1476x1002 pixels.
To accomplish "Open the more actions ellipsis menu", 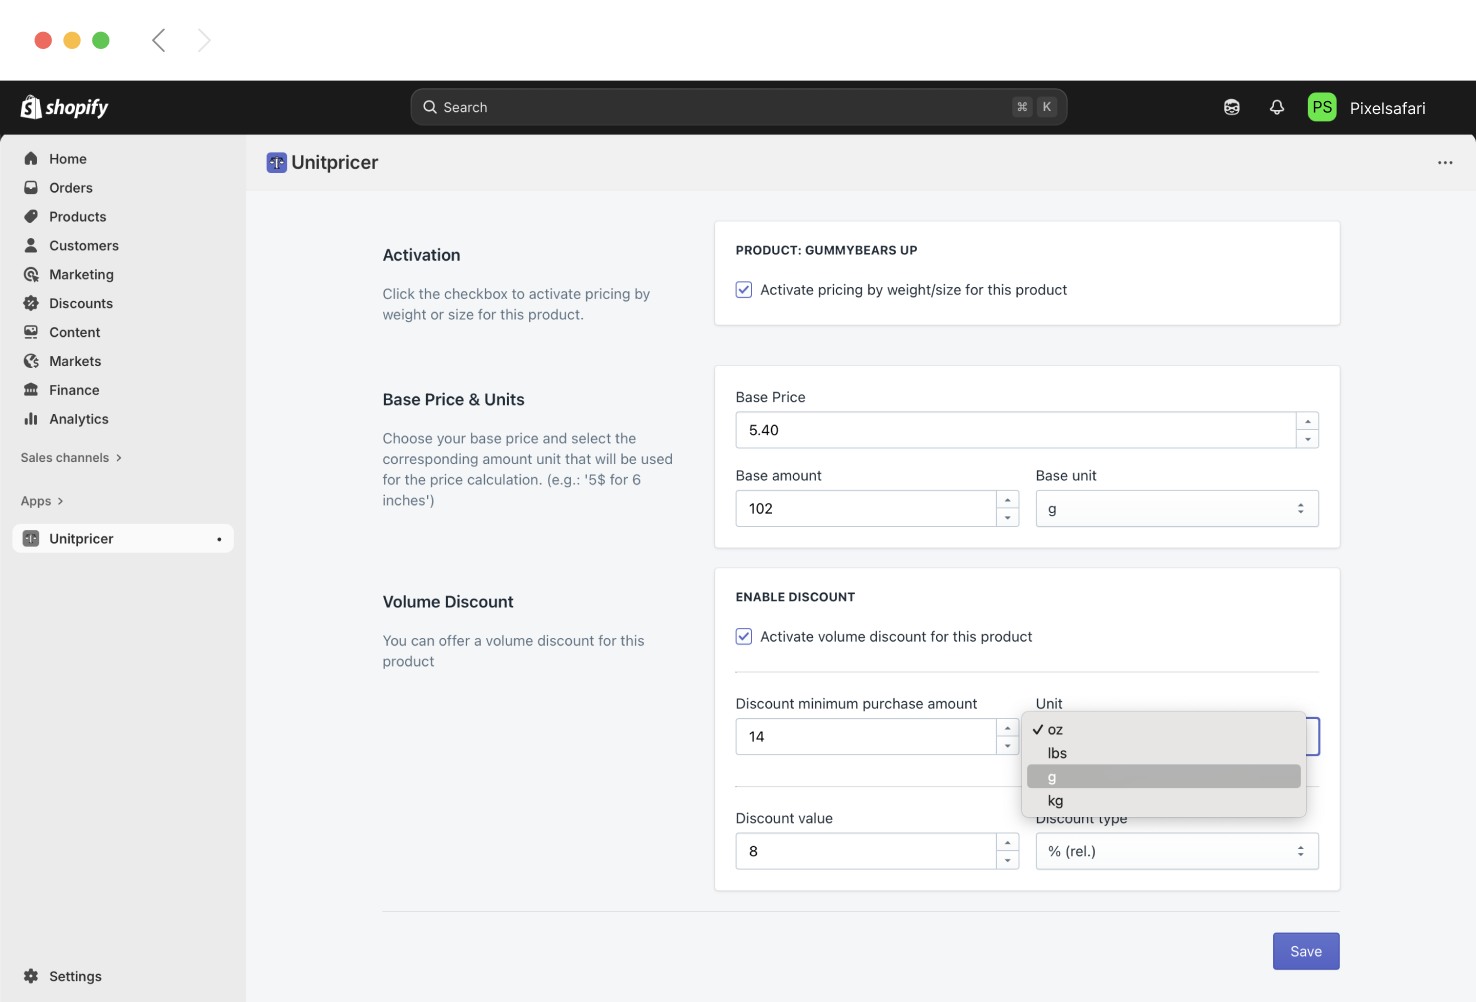I will (1445, 162).
